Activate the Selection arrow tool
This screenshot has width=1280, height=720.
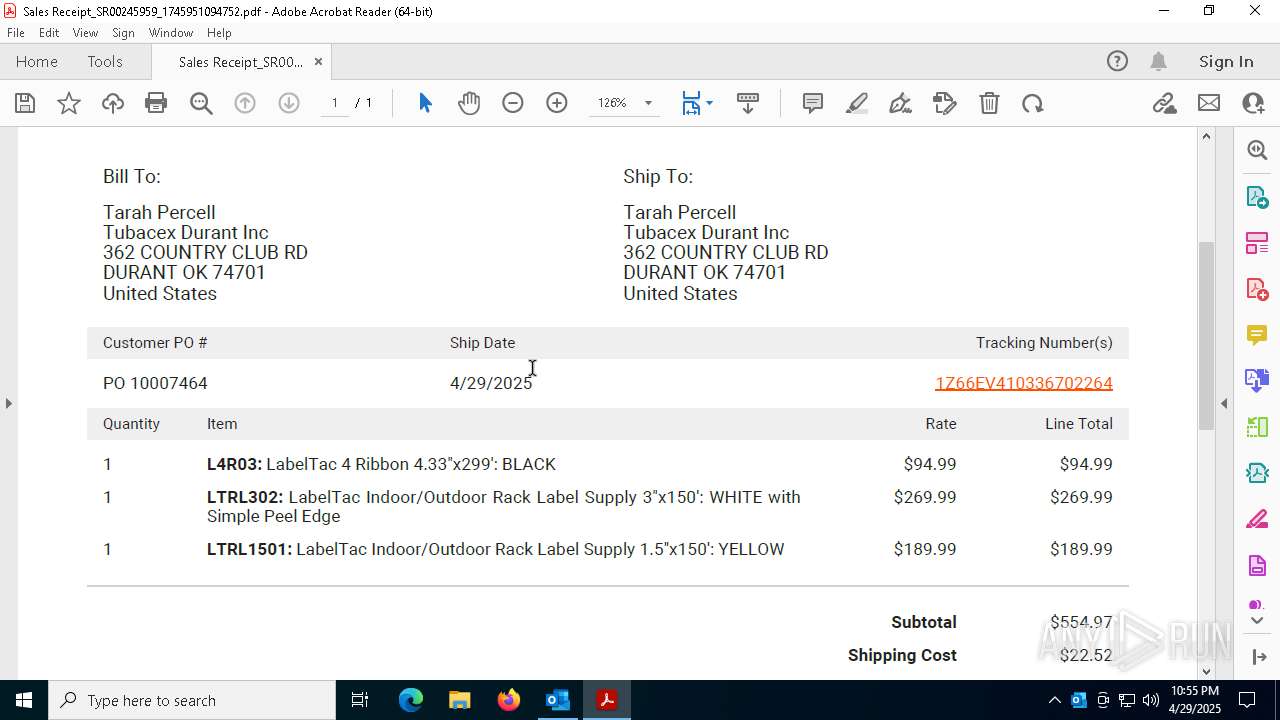[x=425, y=103]
